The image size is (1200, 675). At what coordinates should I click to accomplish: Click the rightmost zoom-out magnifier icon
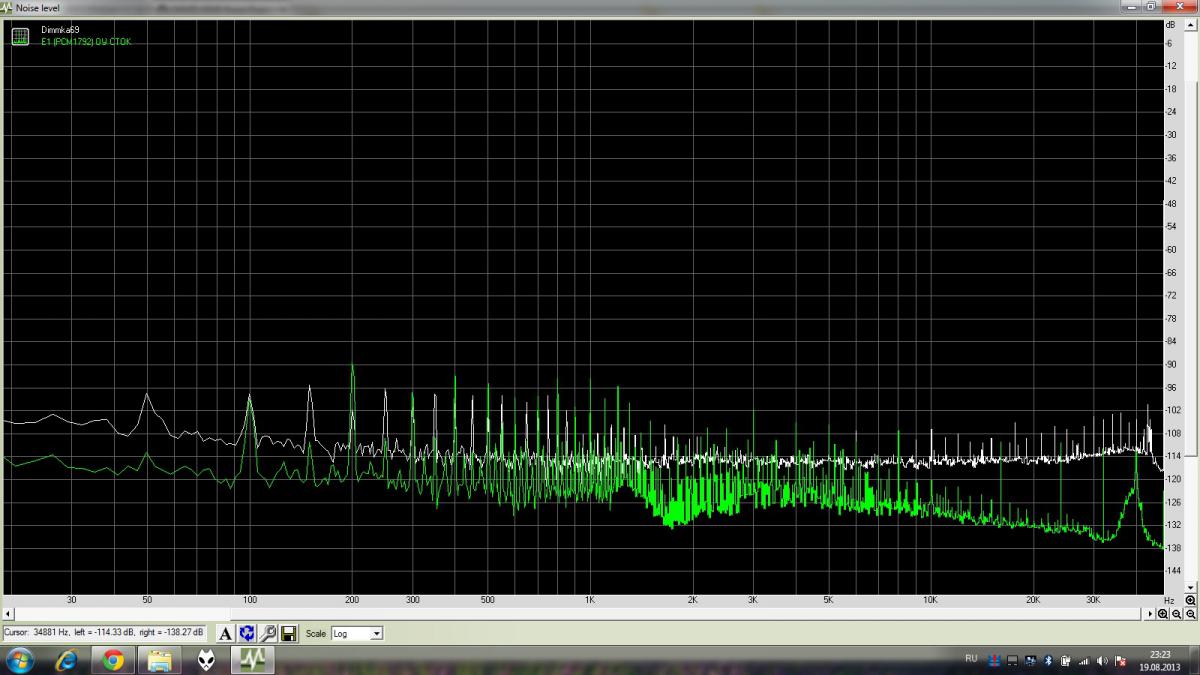pos(1191,613)
